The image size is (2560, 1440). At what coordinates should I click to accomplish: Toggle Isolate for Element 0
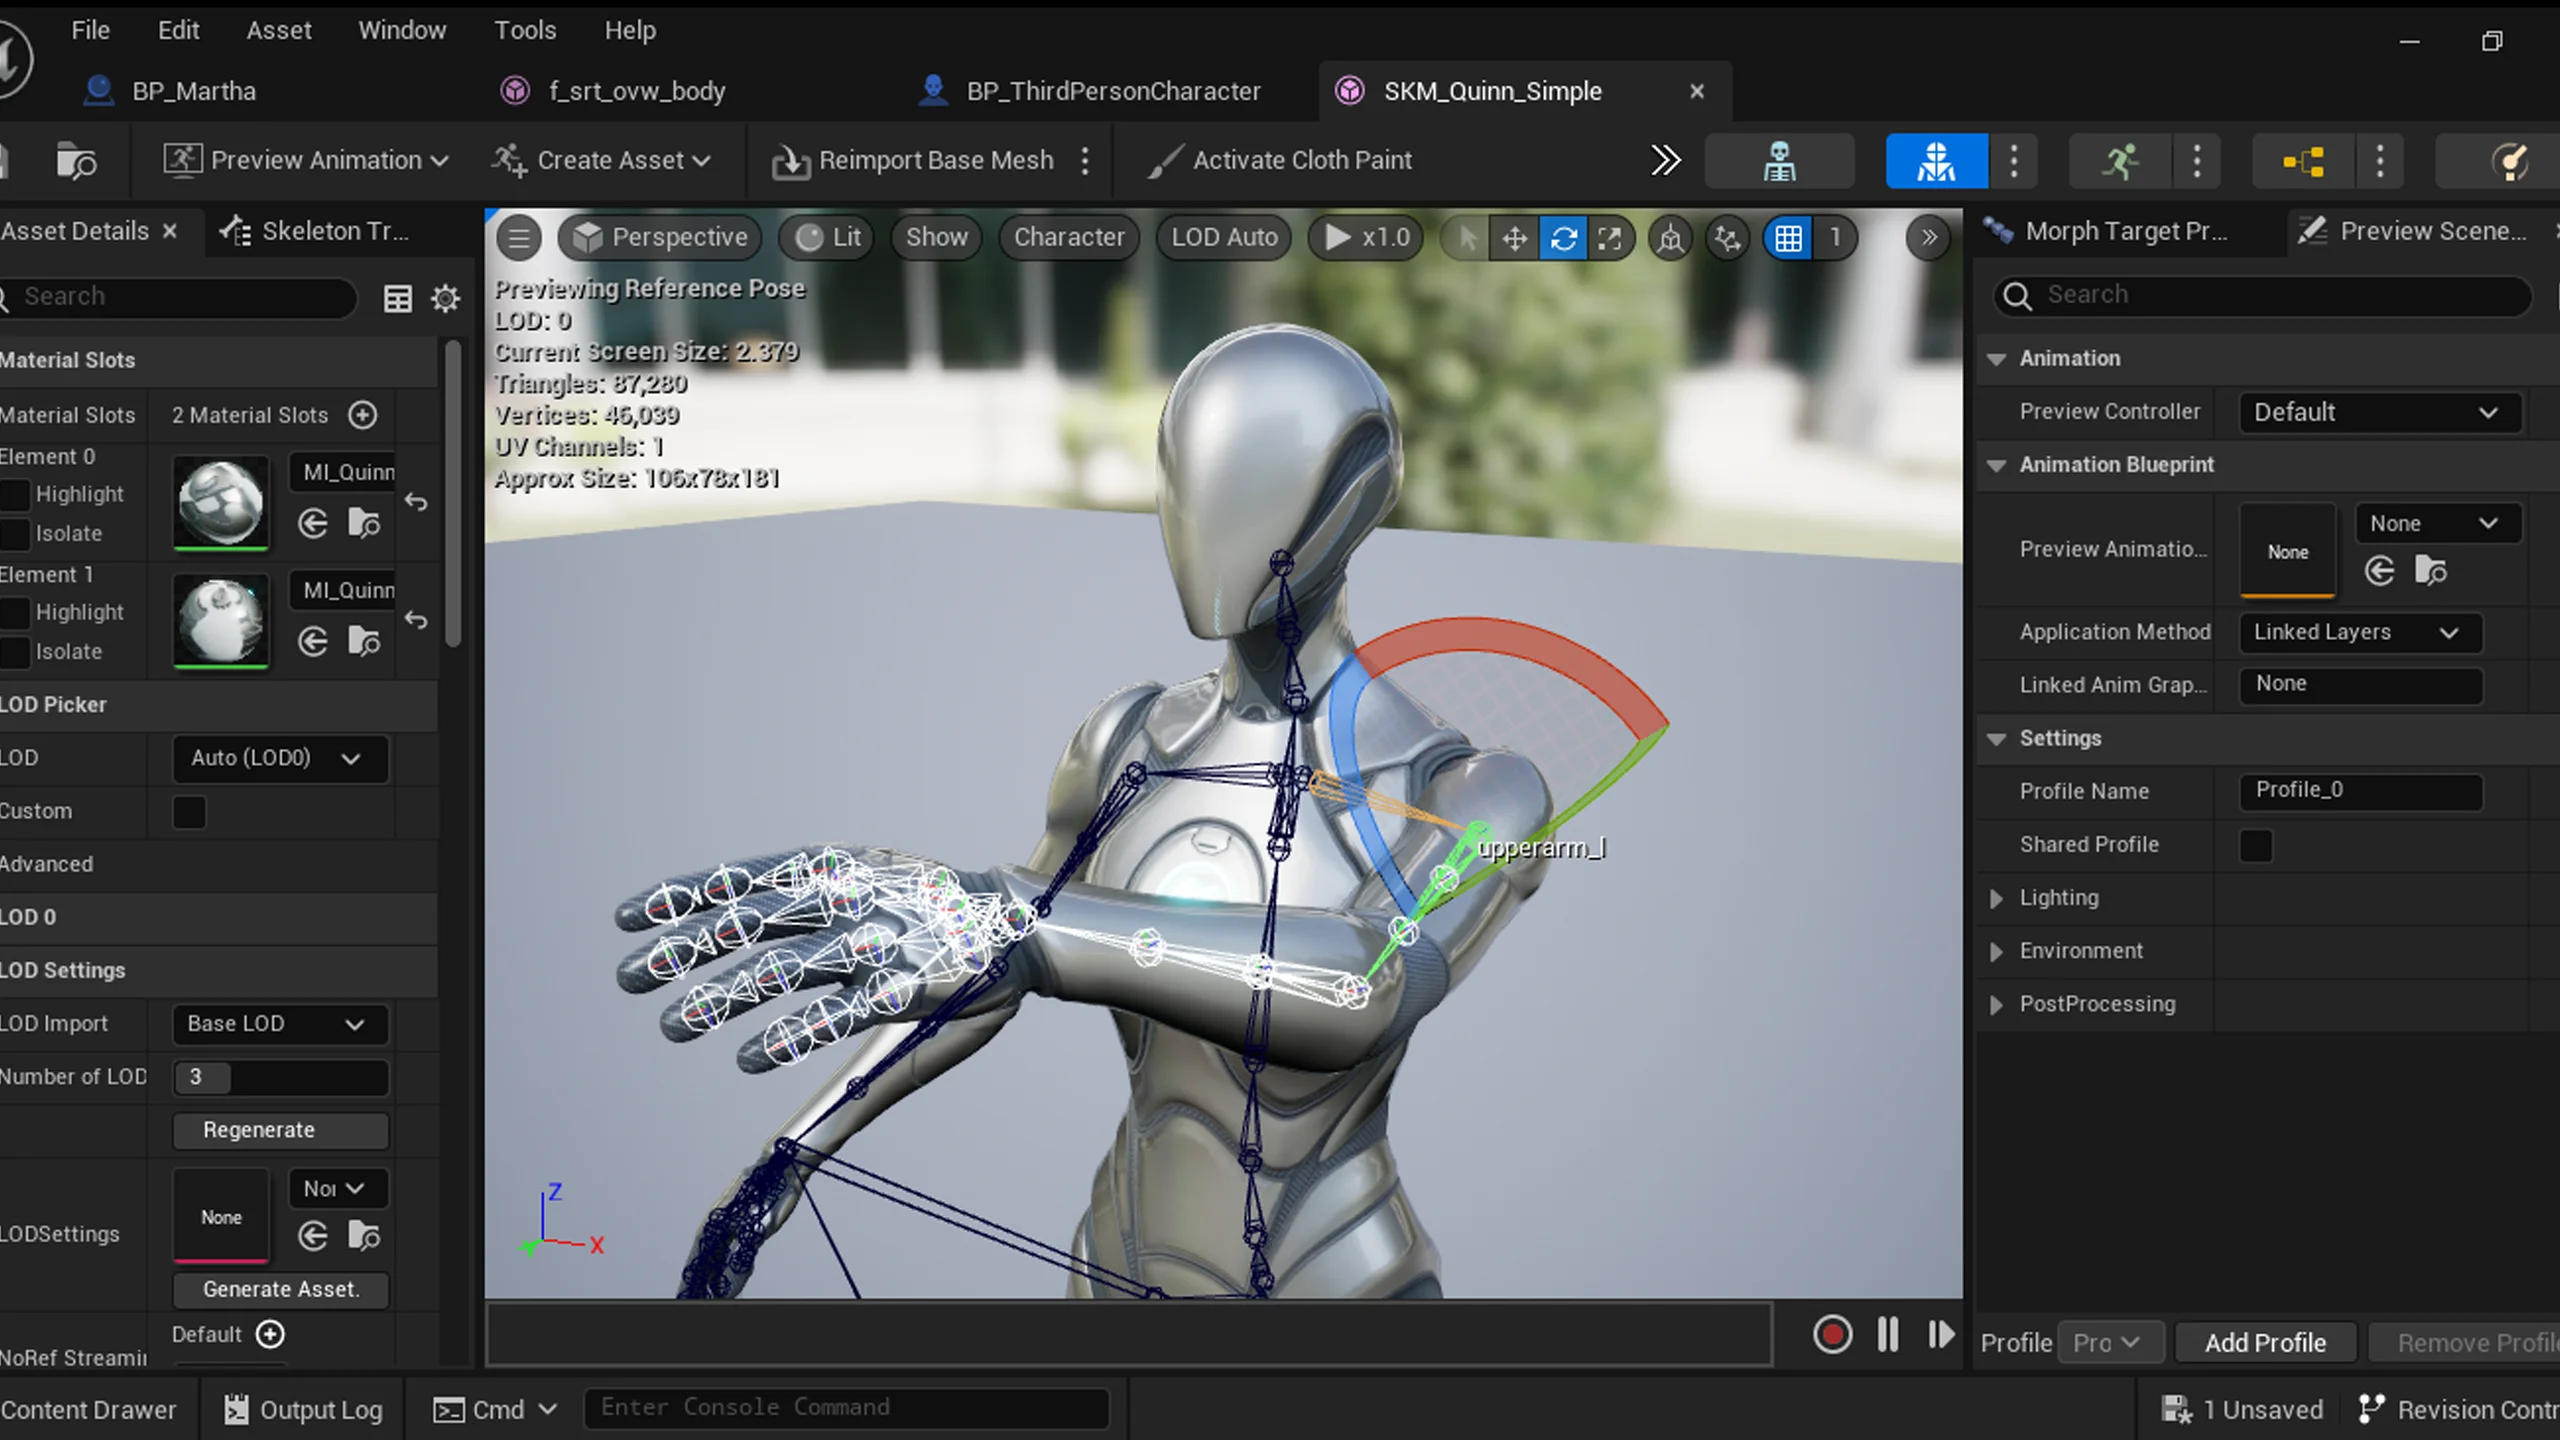point(15,533)
